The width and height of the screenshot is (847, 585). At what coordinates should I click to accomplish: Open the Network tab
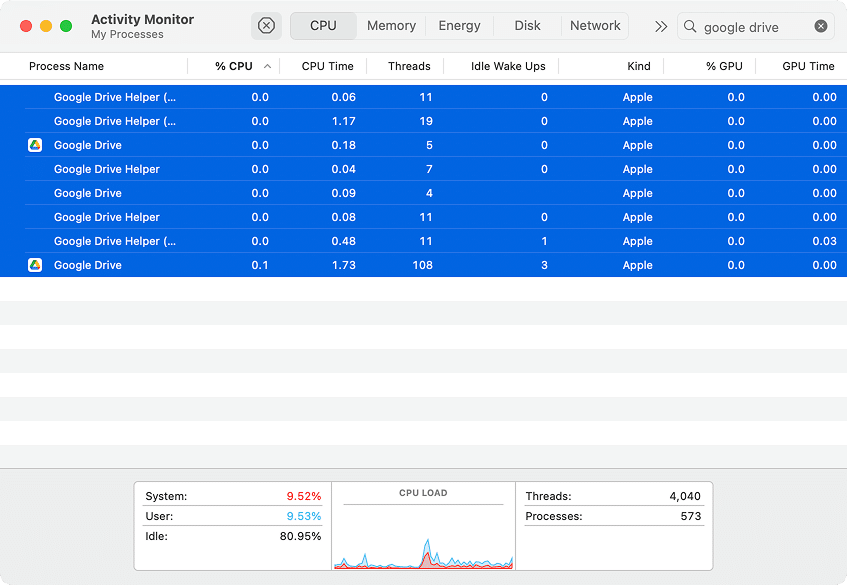point(595,26)
